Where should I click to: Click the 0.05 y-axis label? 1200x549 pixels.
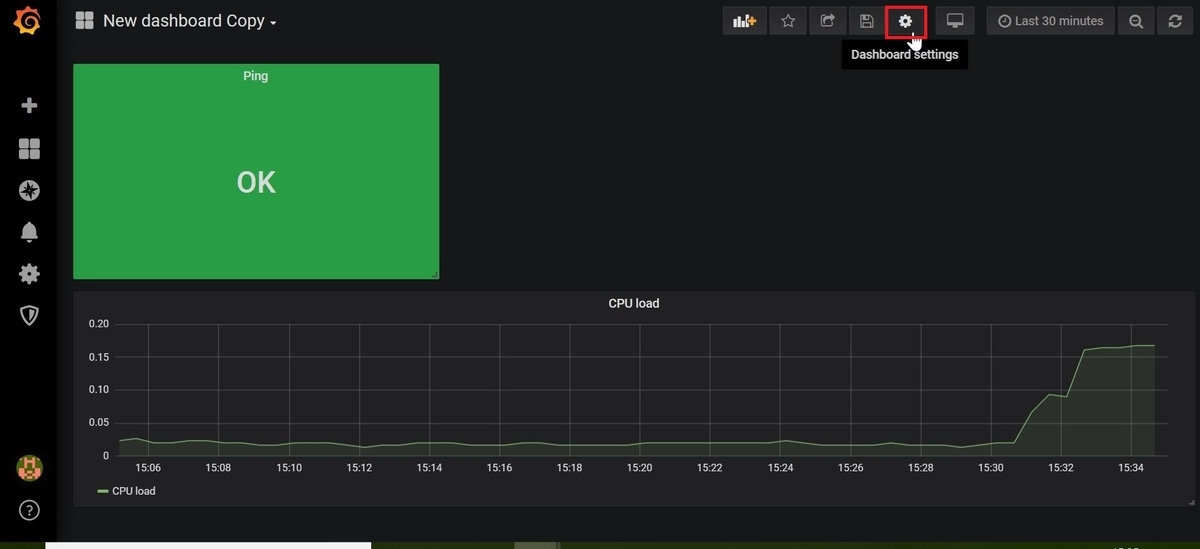point(99,423)
